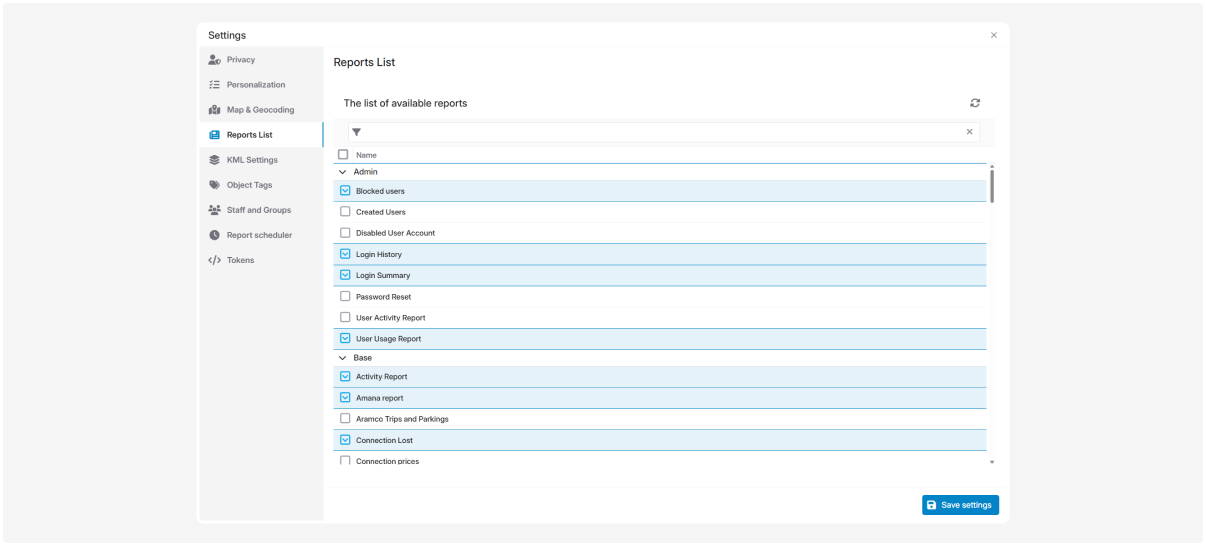This screenshot has width=1206, height=546.
Task: Check the Password Reset report
Action: pos(345,297)
